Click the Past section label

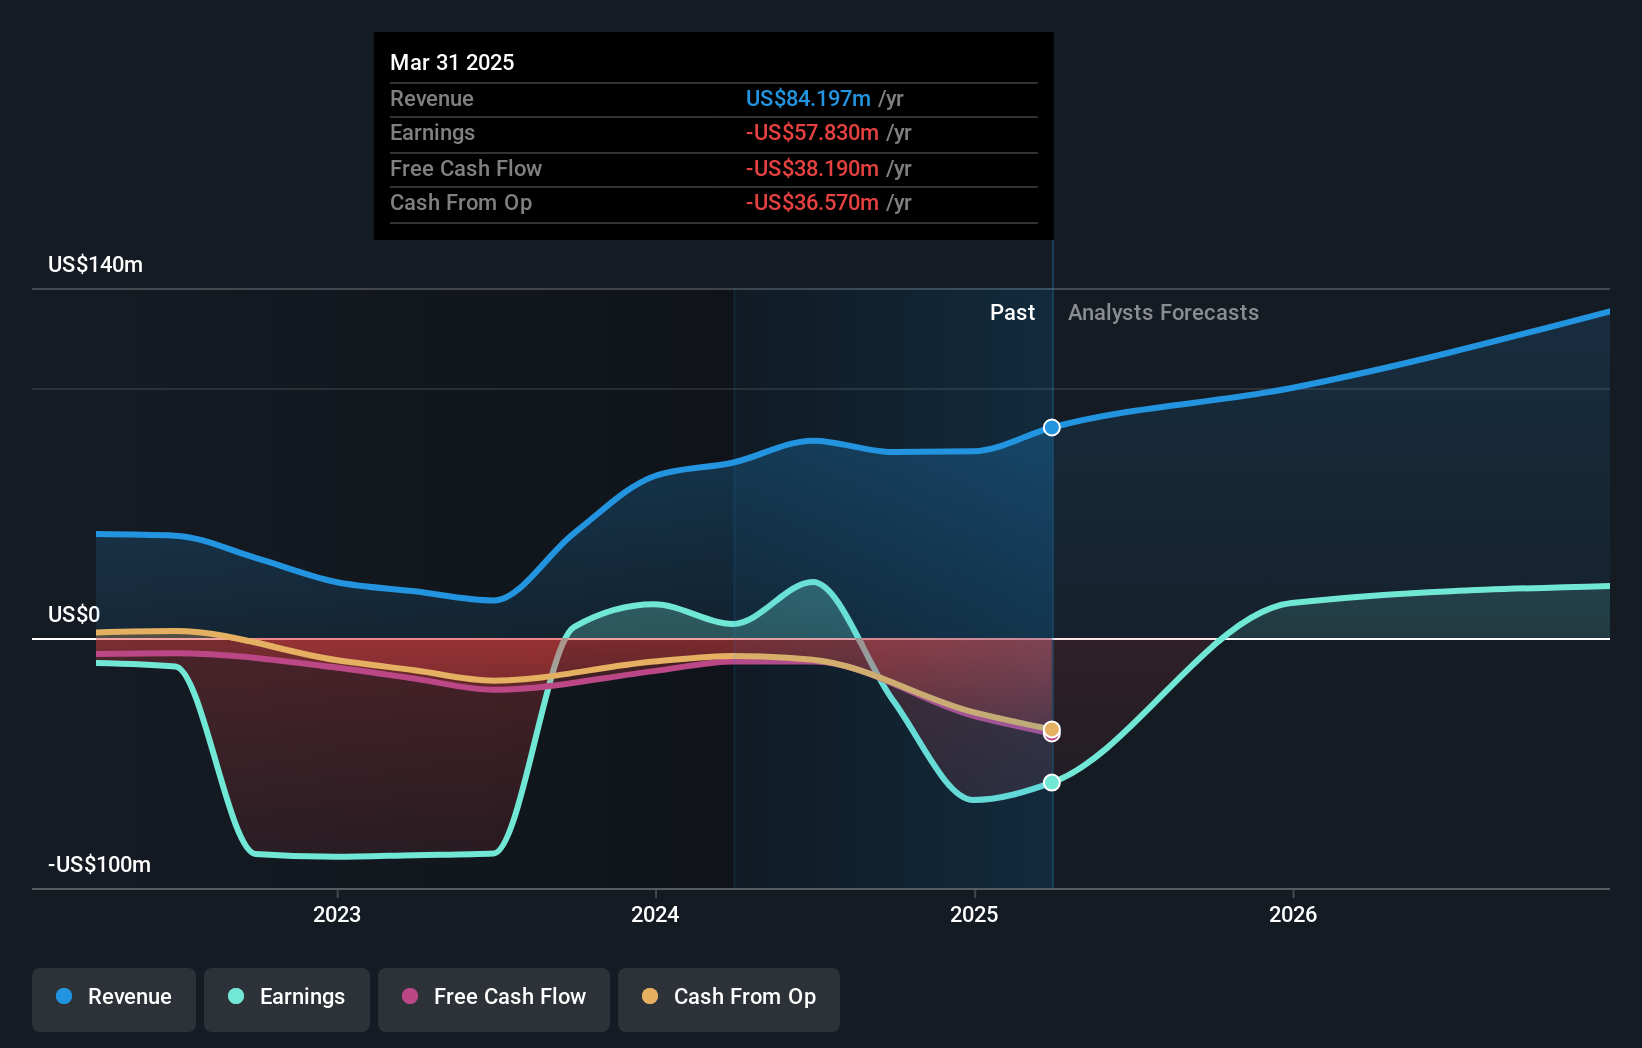1012,312
